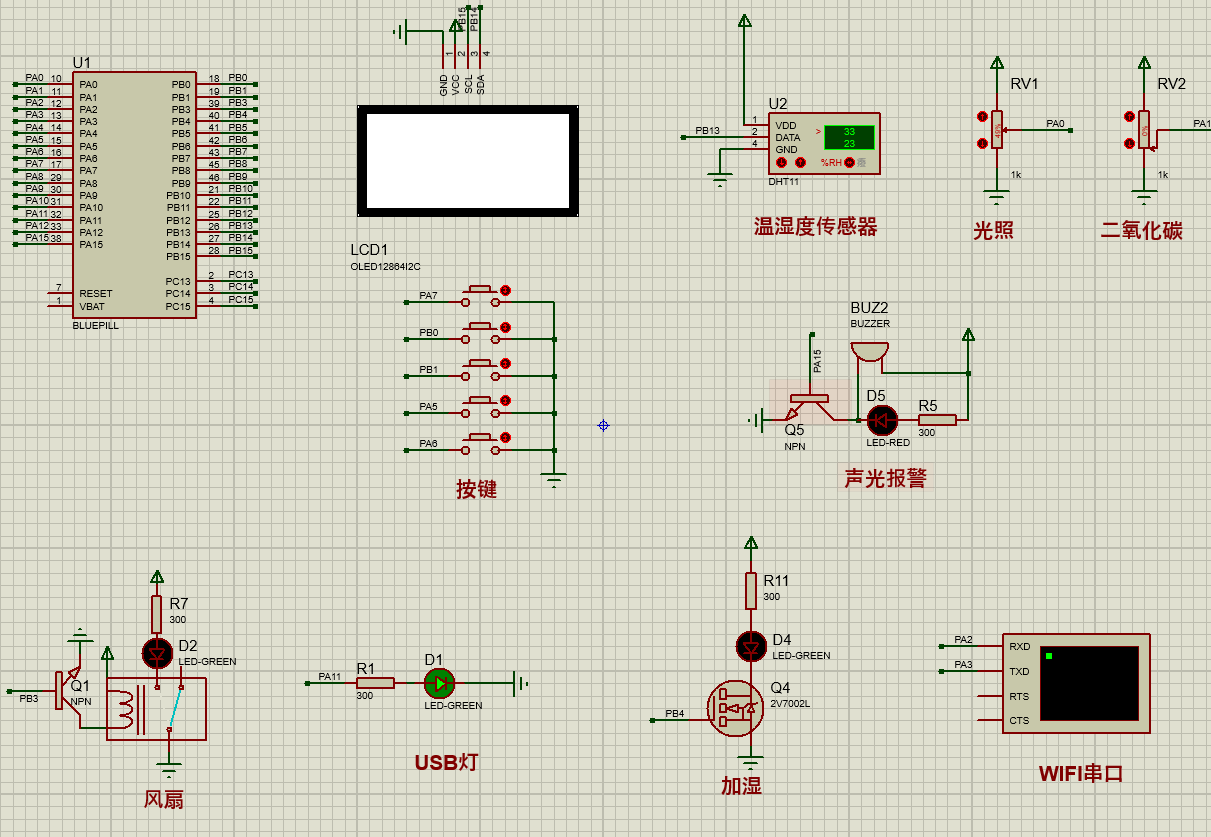Select the 温湿度传感器 label
This screenshot has height=837, width=1211.
tap(816, 227)
